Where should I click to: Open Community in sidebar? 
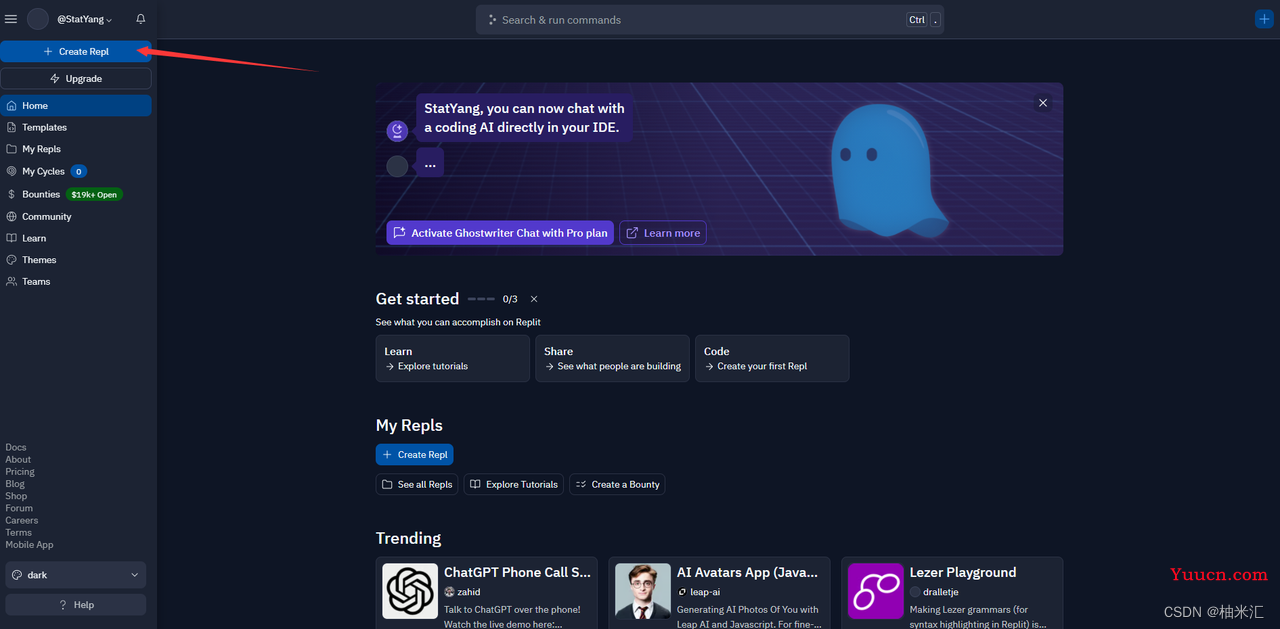pyautogui.click(x=76, y=216)
